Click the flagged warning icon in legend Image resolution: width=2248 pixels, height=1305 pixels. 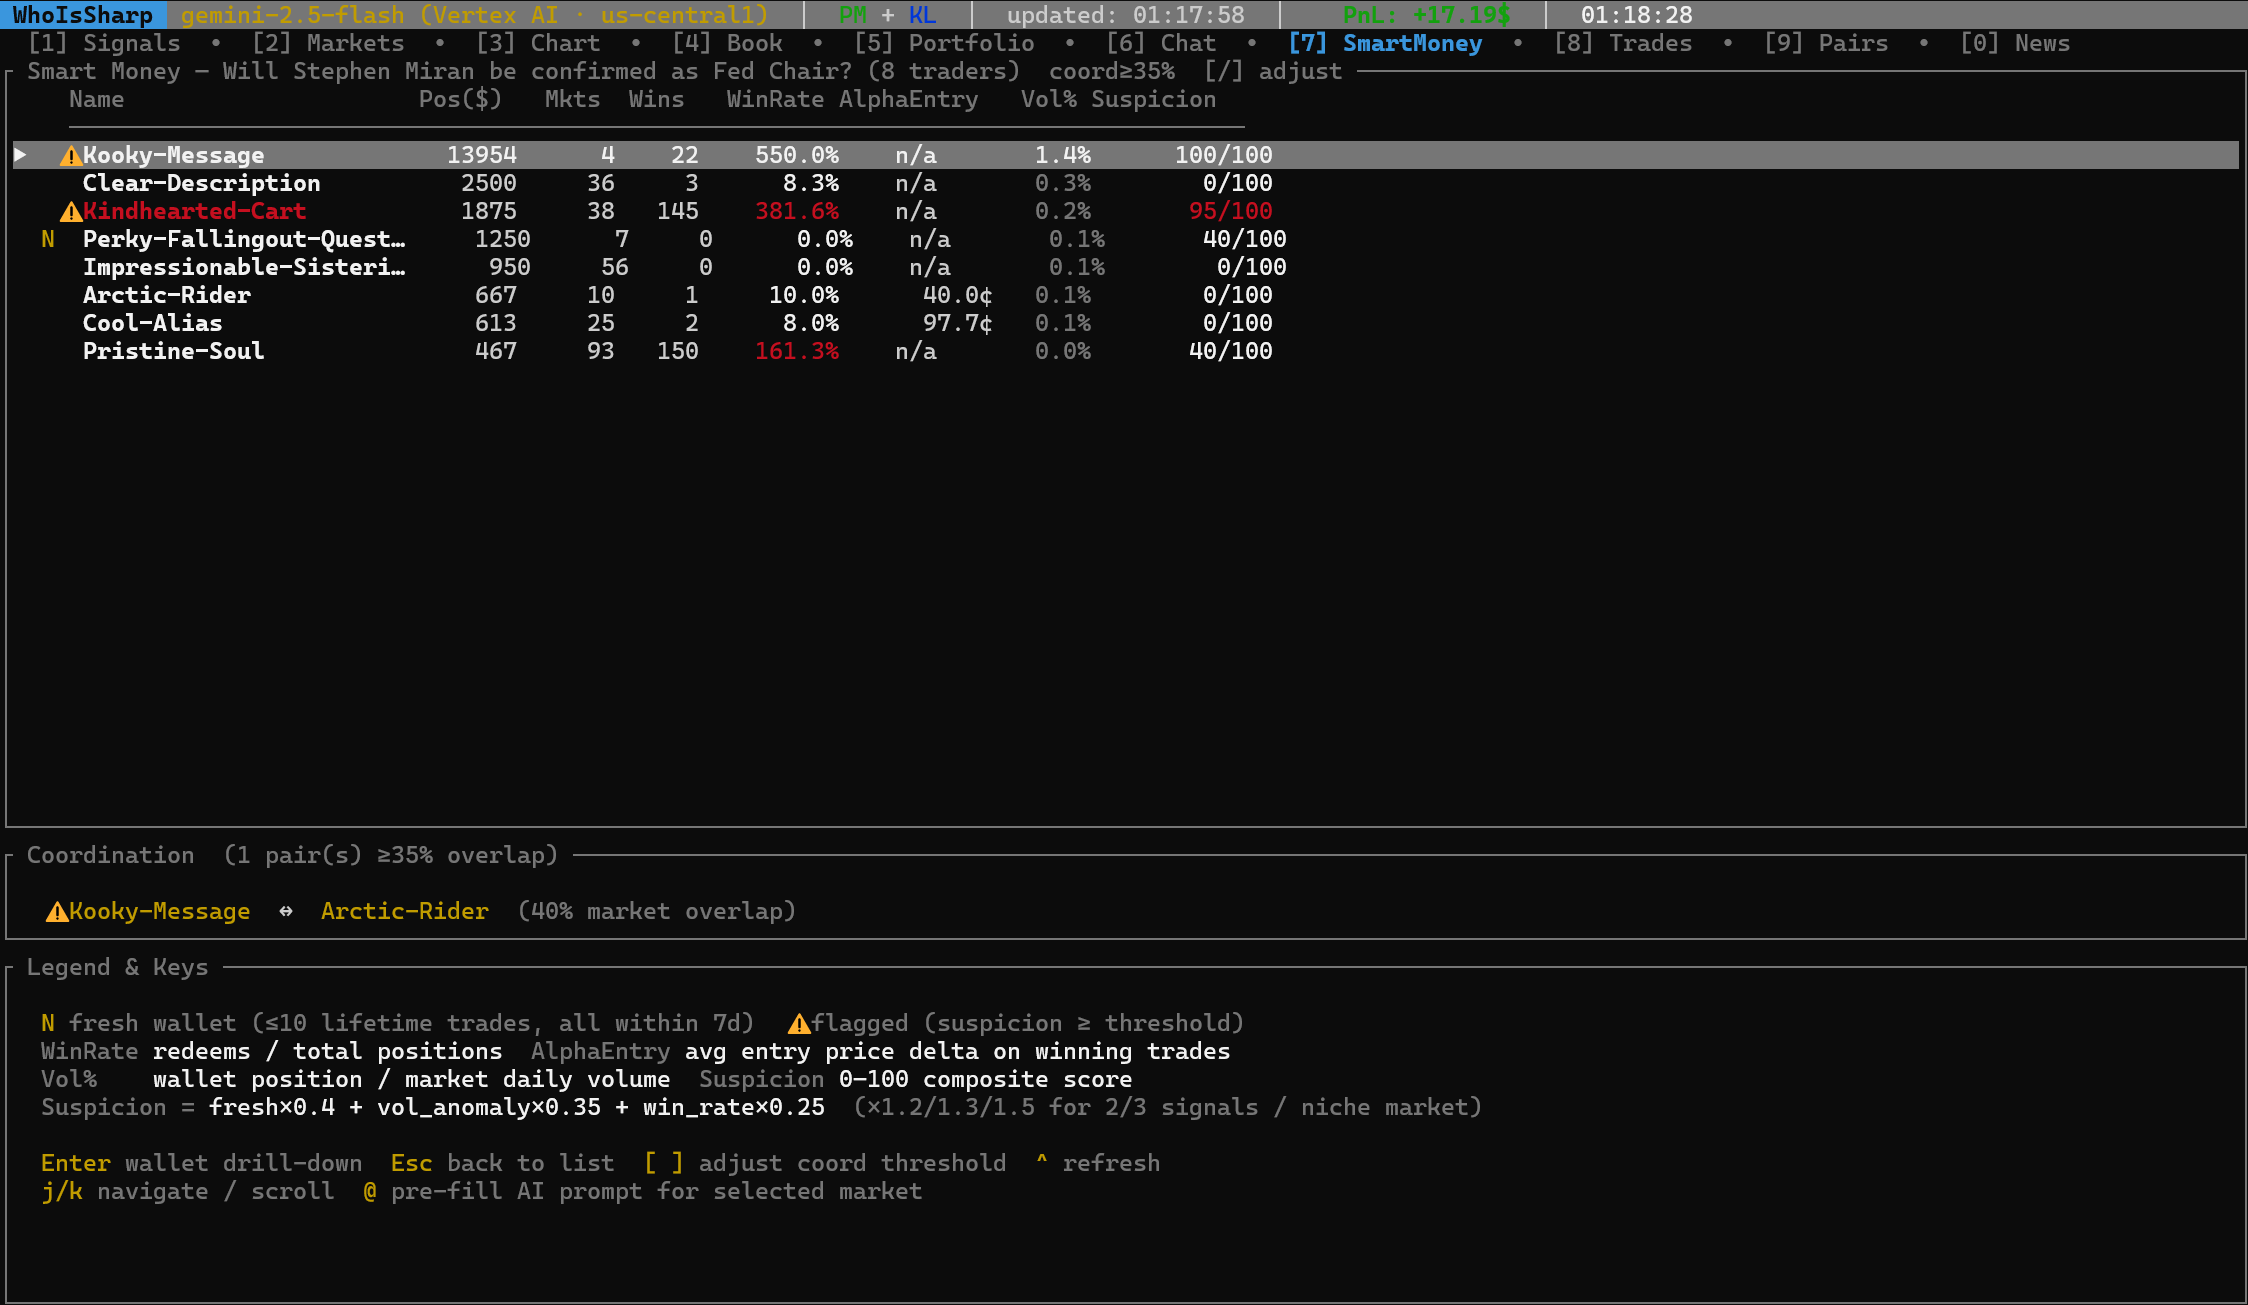click(798, 1024)
